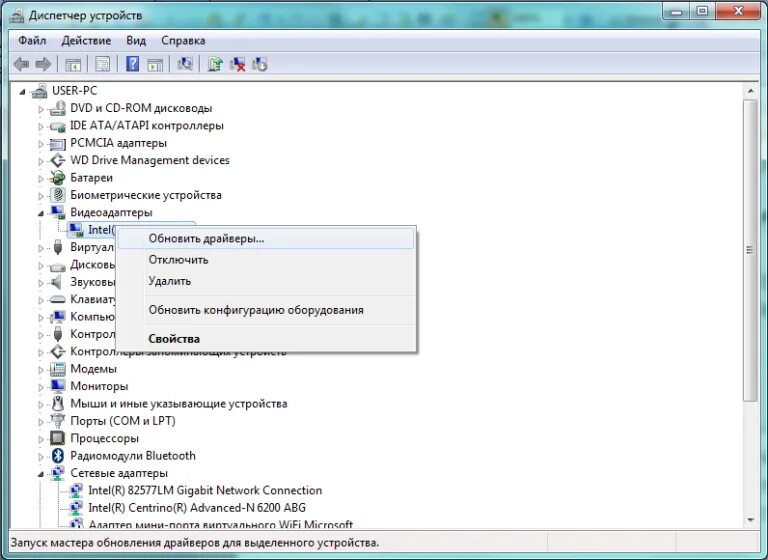Click the Порты (COM и LPT) icon
The width and height of the screenshot is (768, 560).
[58, 421]
